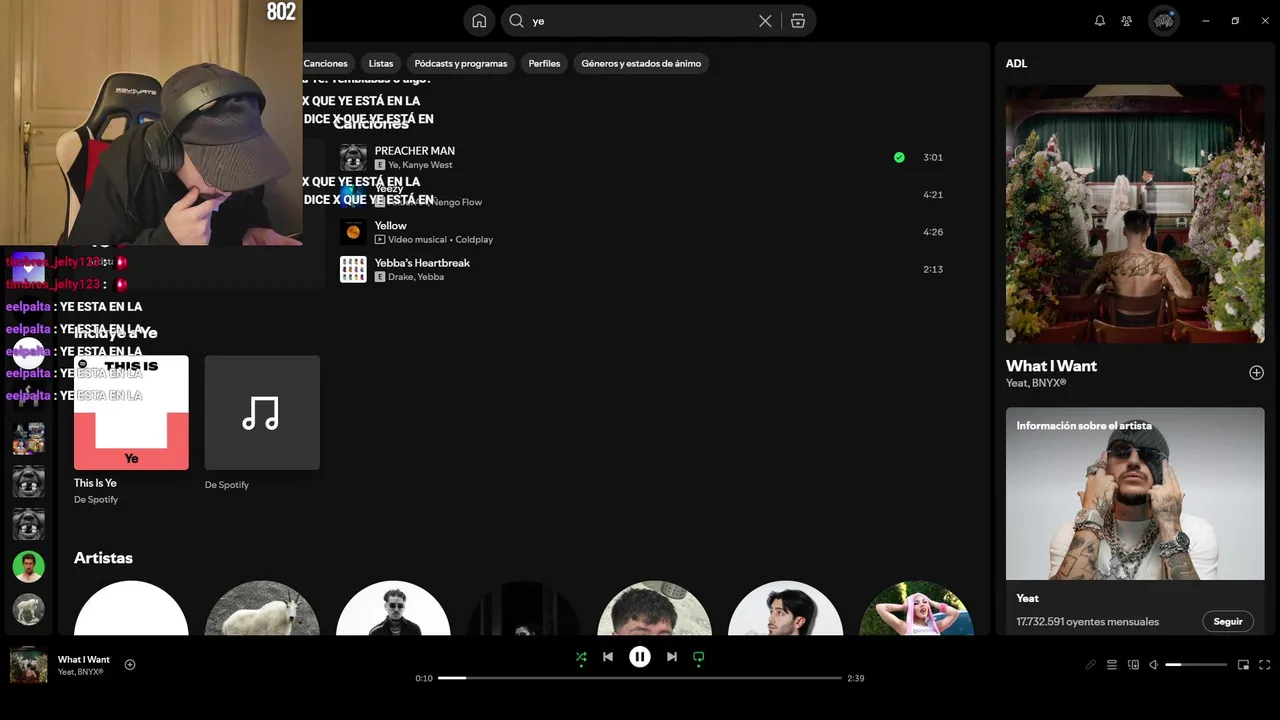Open the collage playlist thumbnail in left sidebar

(x=28, y=438)
